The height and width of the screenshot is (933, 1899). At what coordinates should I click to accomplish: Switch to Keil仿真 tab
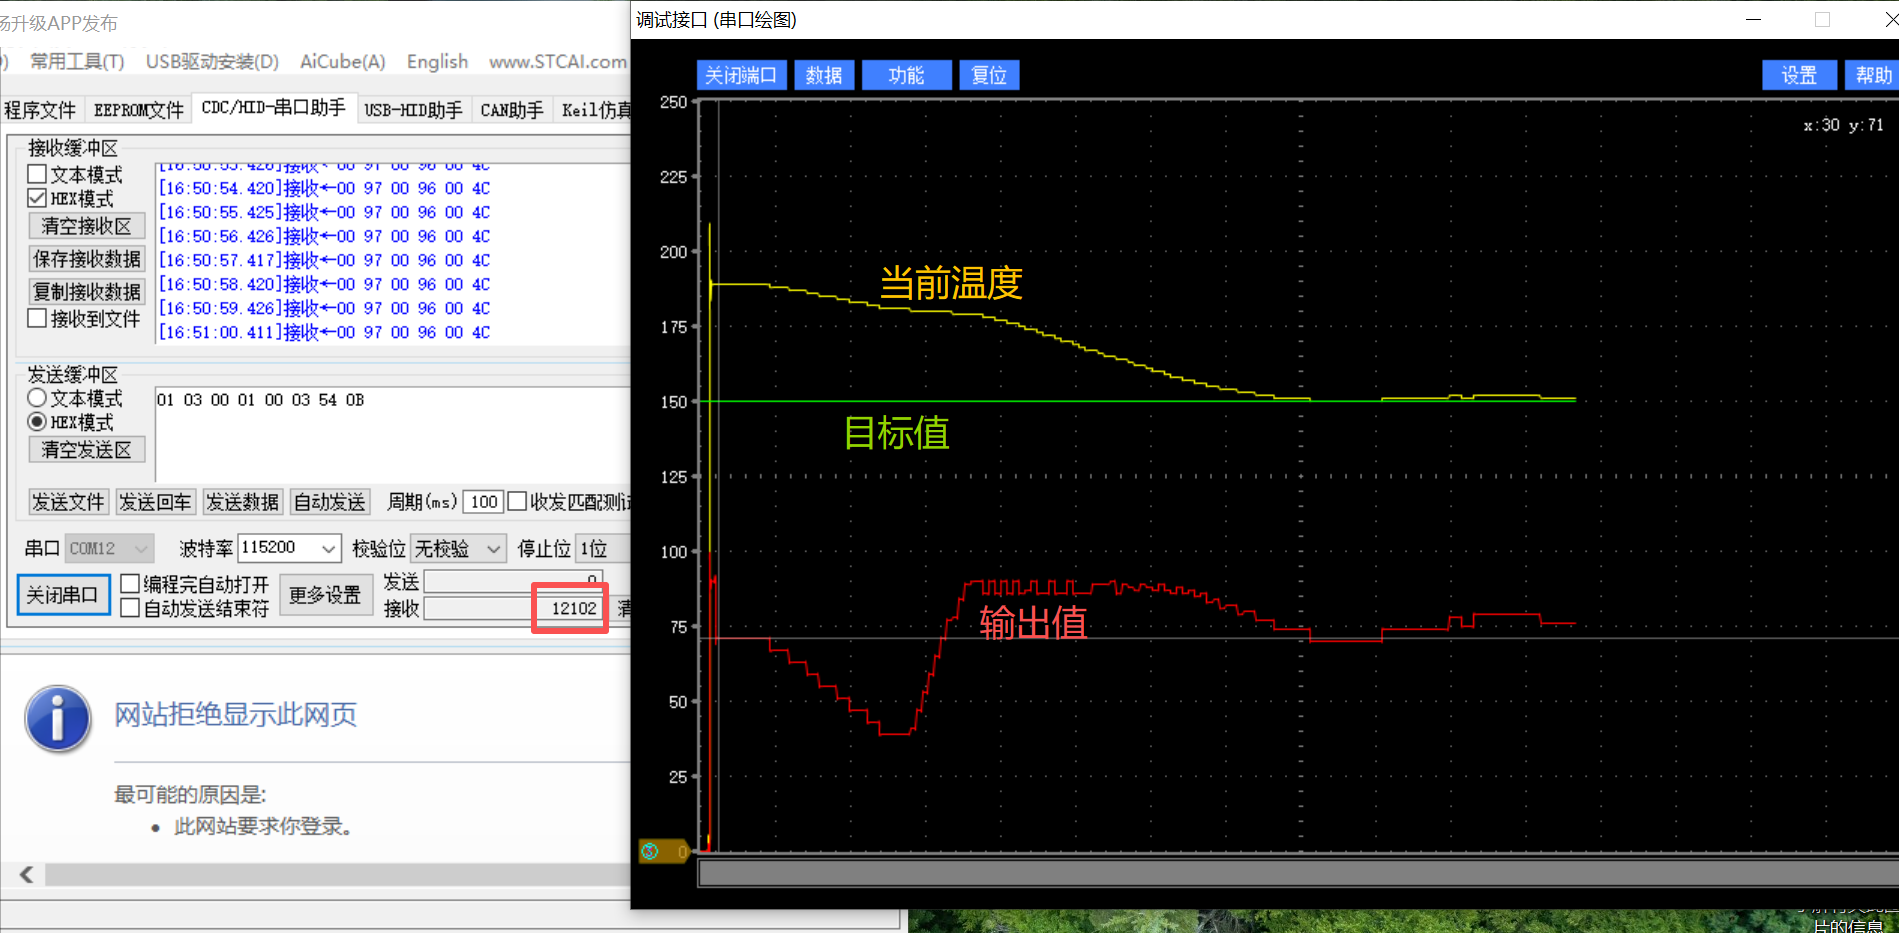[x=596, y=110]
